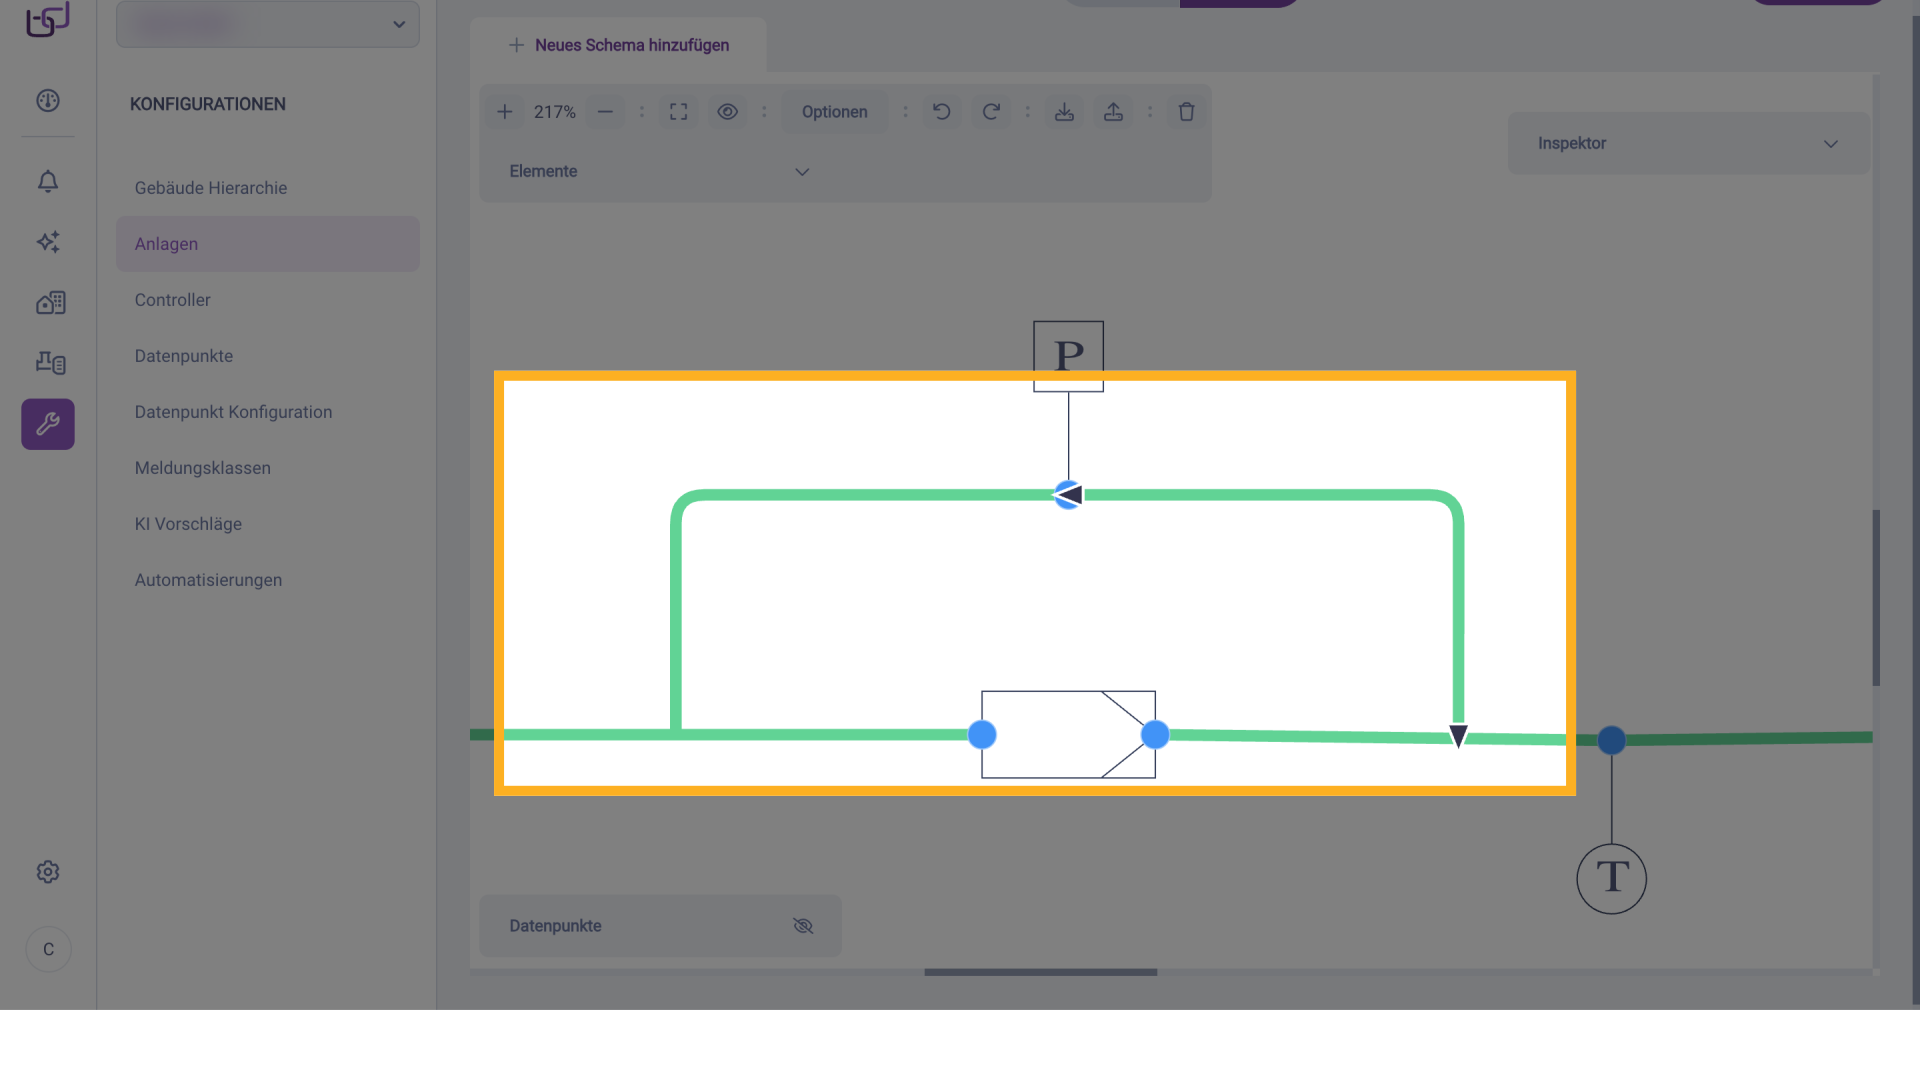Zoom out with the minus icon

pyautogui.click(x=605, y=112)
